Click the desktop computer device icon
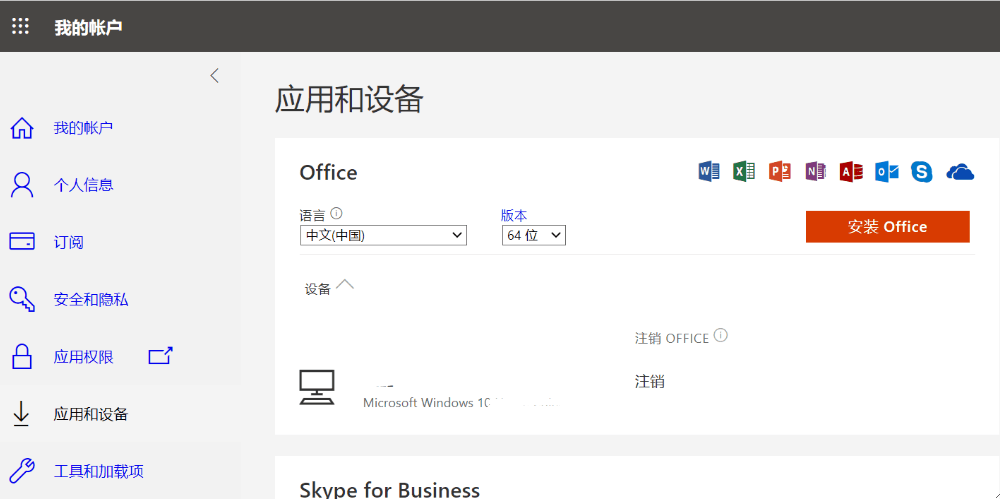The width and height of the screenshot is (1000, 501). (x=317, y=387)
